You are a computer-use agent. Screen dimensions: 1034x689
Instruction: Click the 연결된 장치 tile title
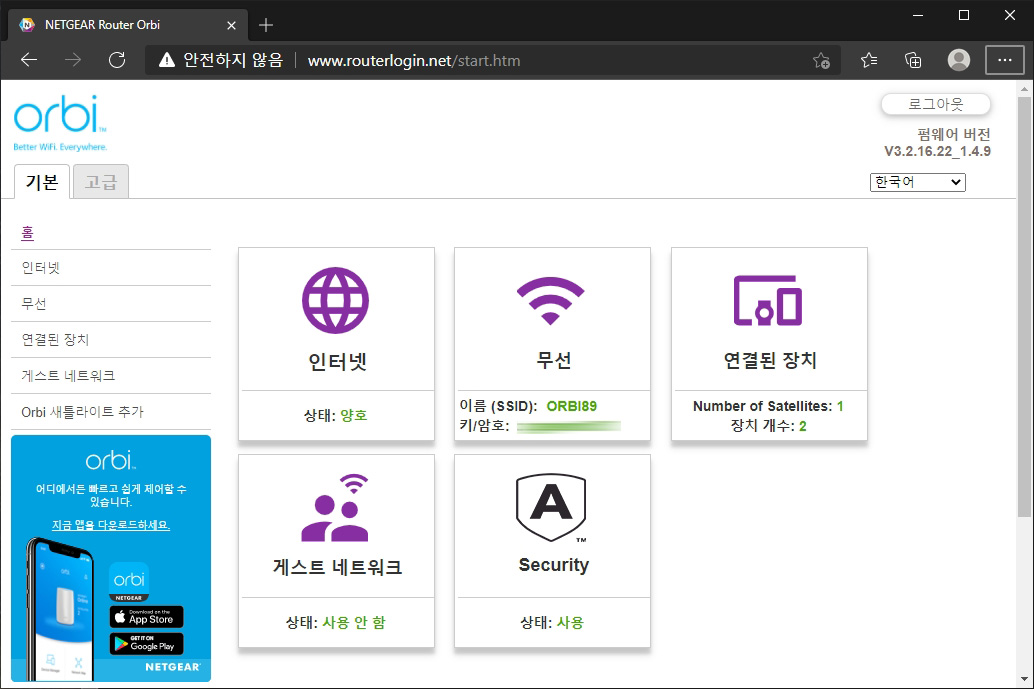[770, 360]
